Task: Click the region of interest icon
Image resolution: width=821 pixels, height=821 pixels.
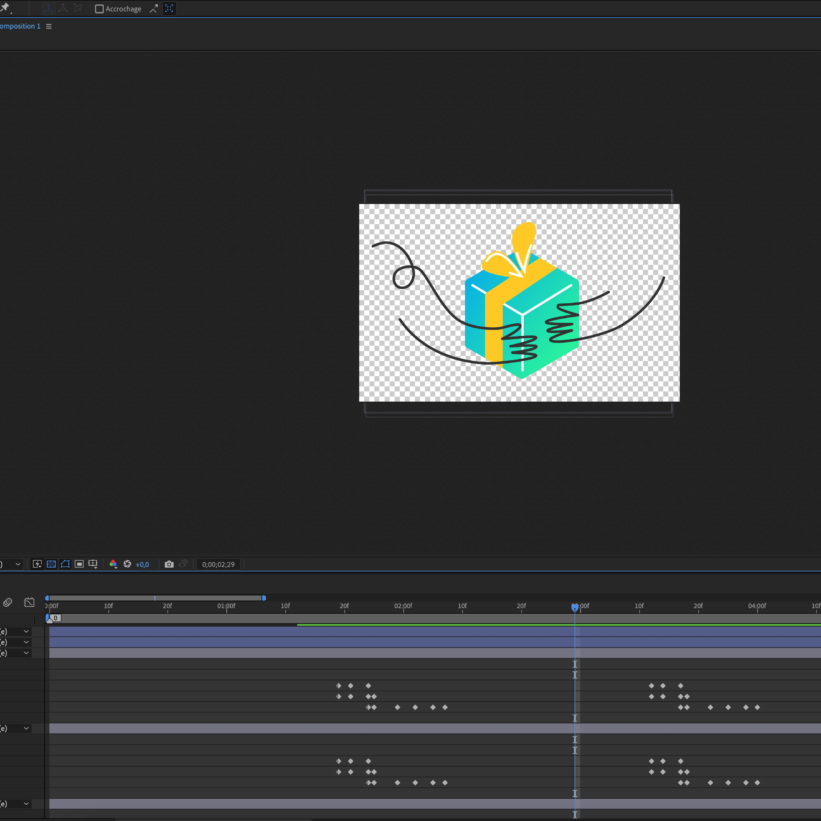Action: click(x=79, y=564)
